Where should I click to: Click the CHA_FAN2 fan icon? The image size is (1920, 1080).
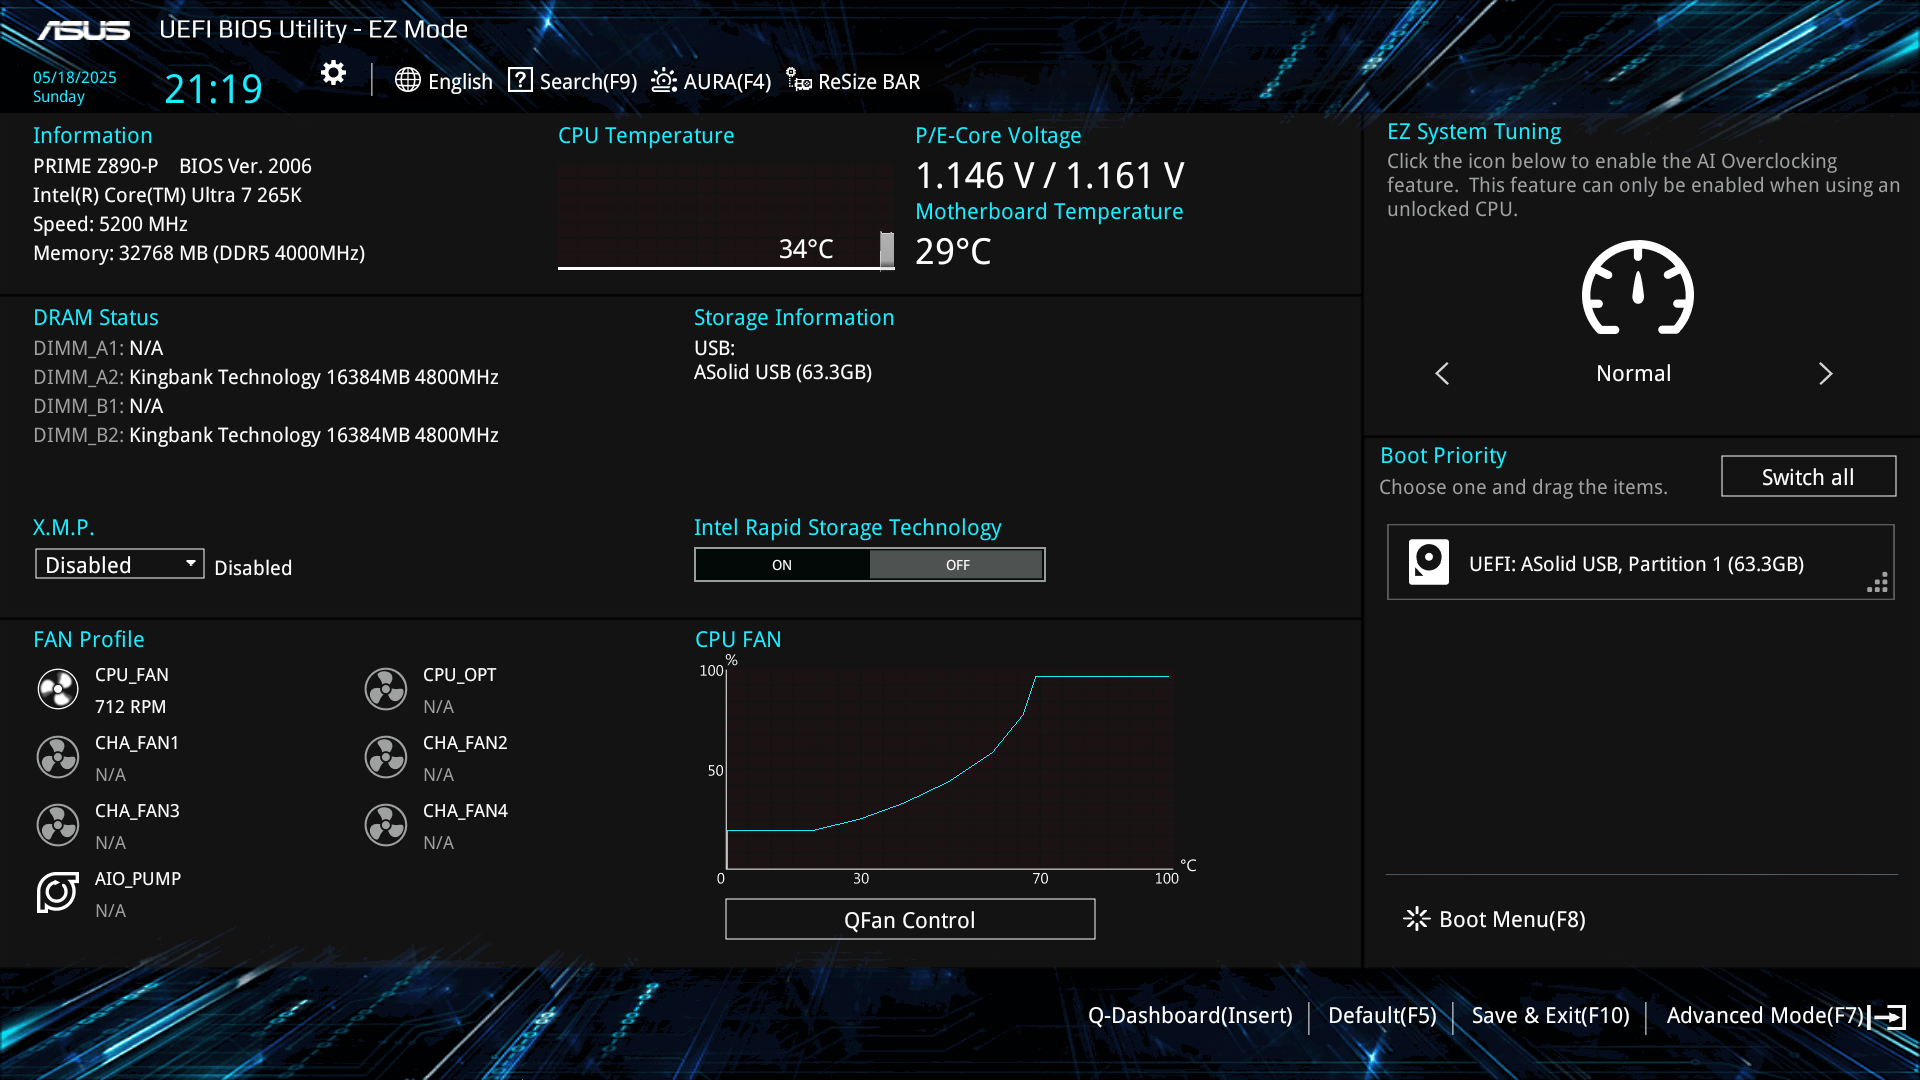click(x=386, y=757)
